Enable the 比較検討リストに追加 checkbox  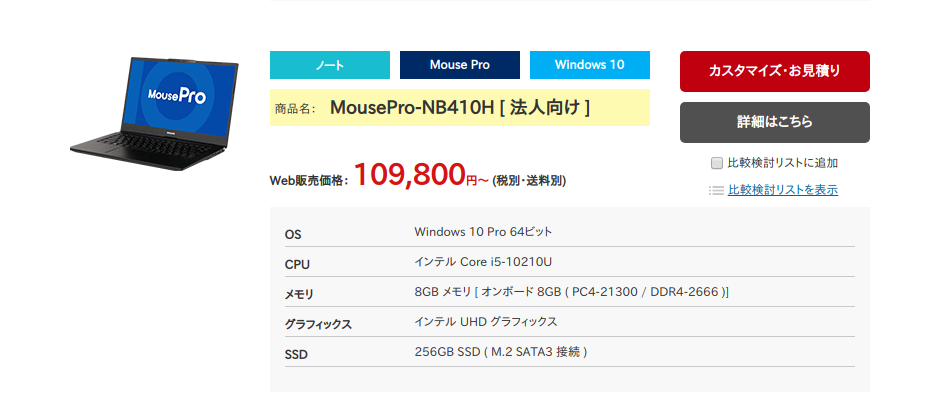[717, 163]
